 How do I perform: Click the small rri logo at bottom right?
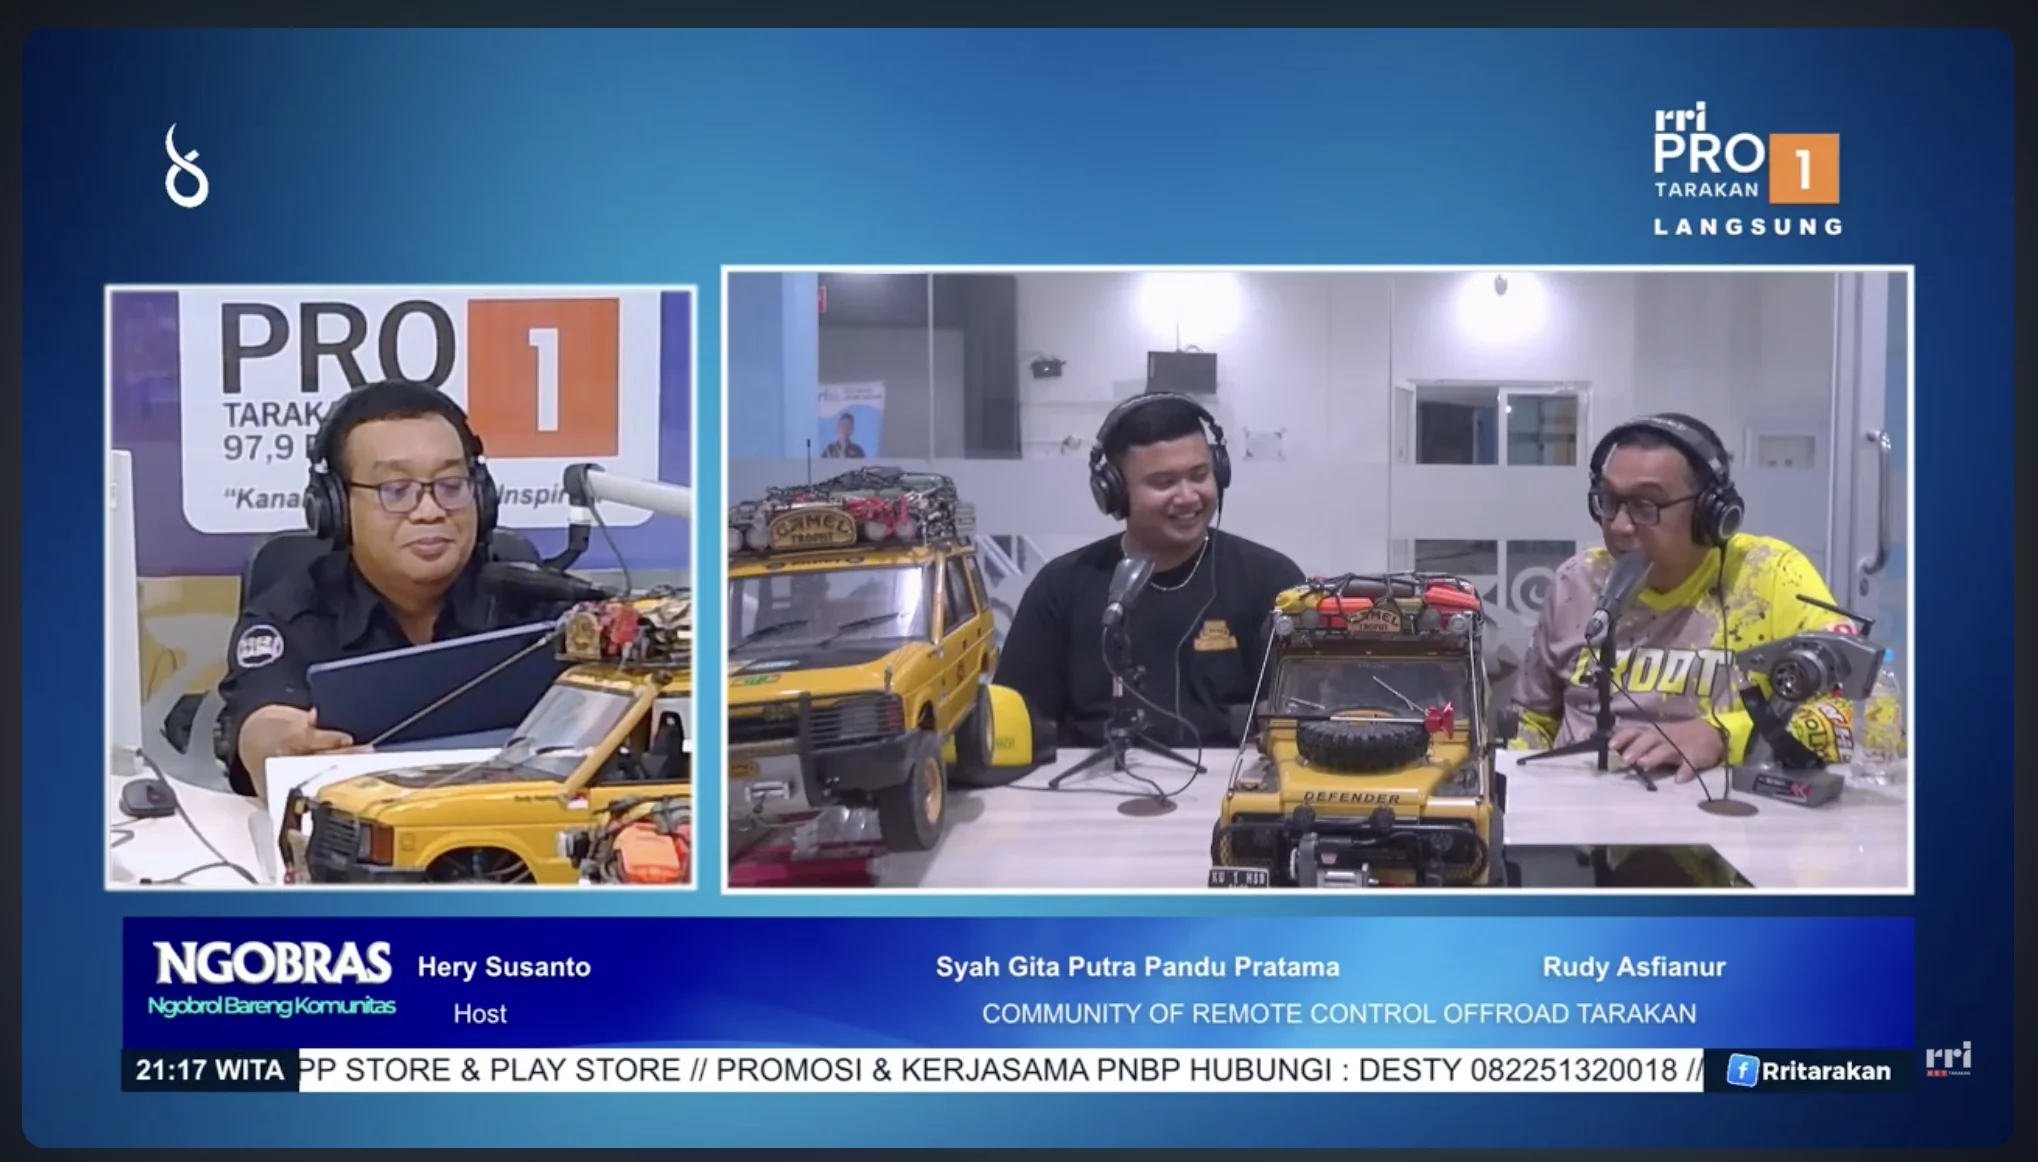point(1948,1059)
